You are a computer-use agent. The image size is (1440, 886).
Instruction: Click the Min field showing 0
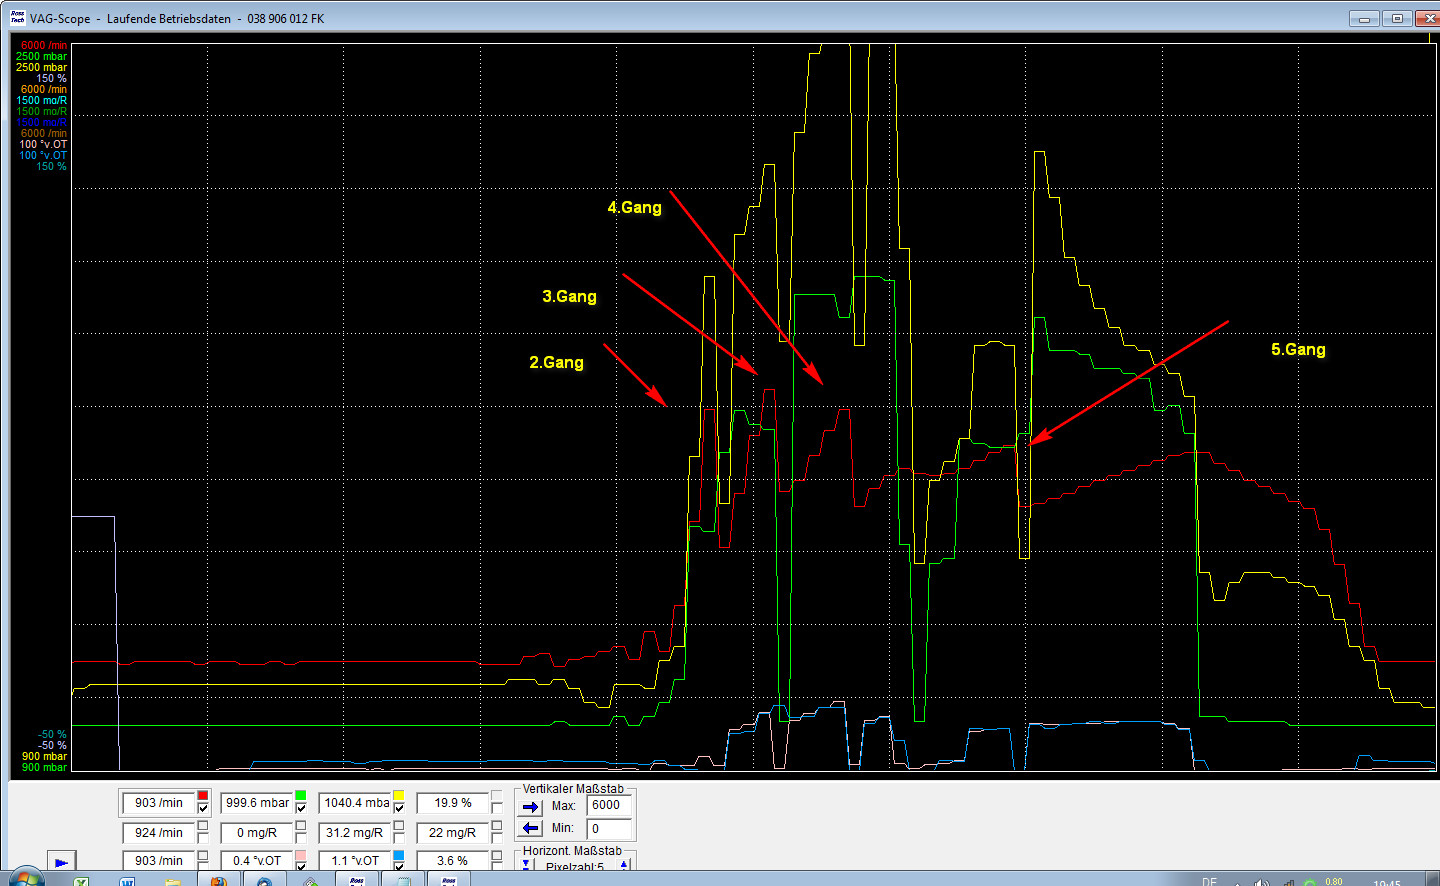pos(610,828)
